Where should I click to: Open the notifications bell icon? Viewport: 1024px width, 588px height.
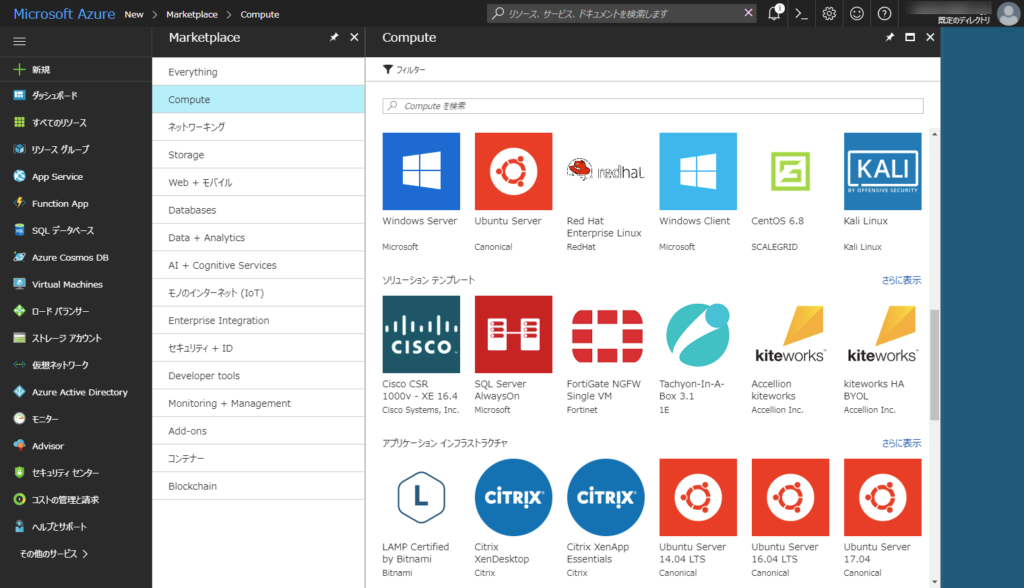775,13
